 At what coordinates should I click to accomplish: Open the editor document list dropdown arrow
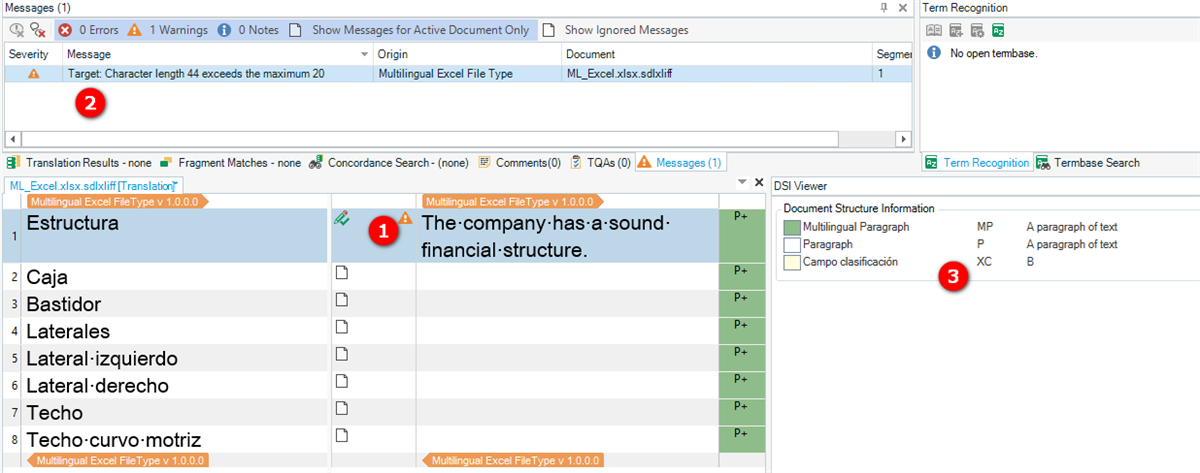click(741, 182)
